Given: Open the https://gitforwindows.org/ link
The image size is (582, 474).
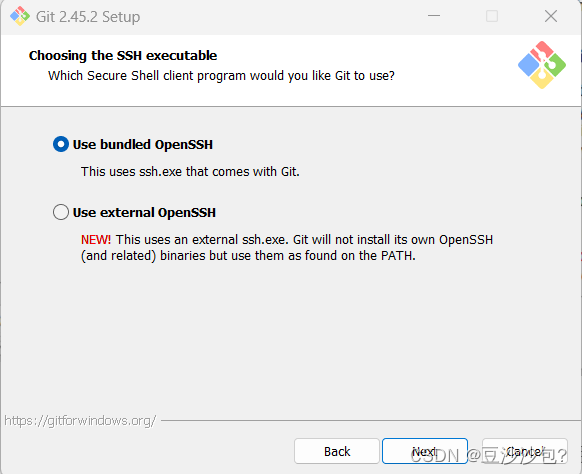Looking at the screenshot, I should coord(80,421).
